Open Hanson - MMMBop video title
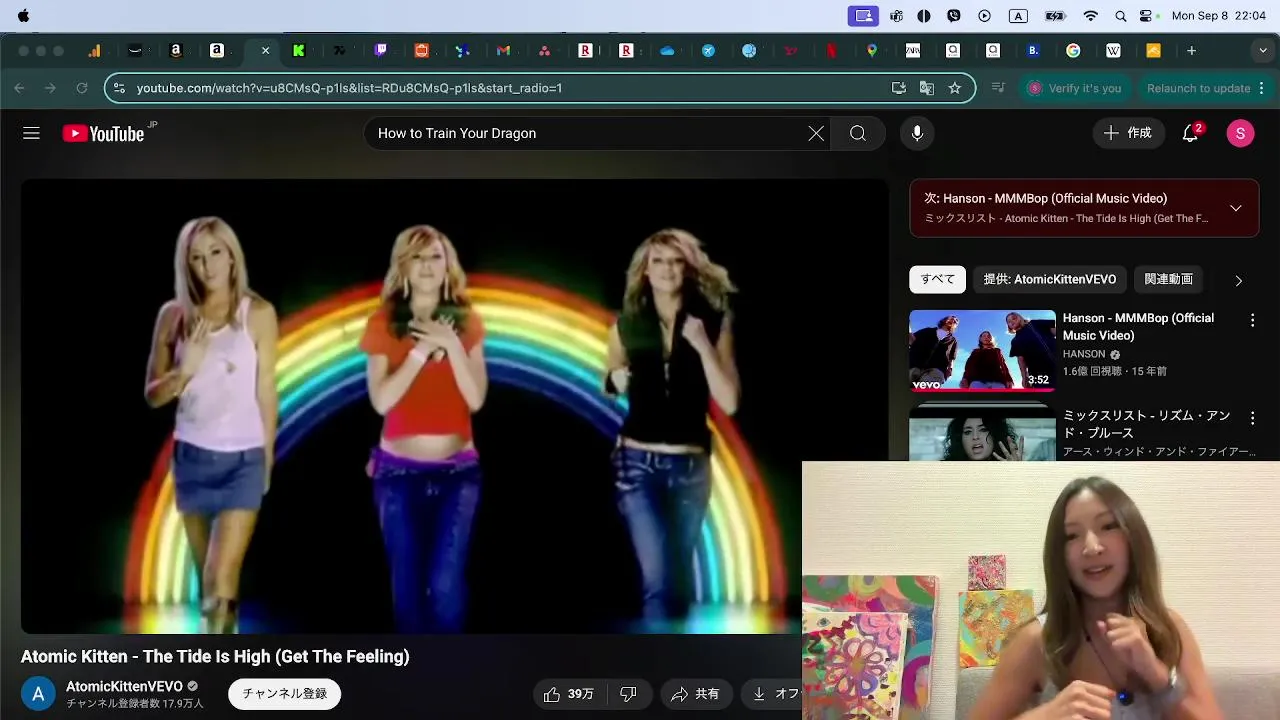Image resolution: width=1280 pixels, height=720 pixels. (x=1138, y=326)
